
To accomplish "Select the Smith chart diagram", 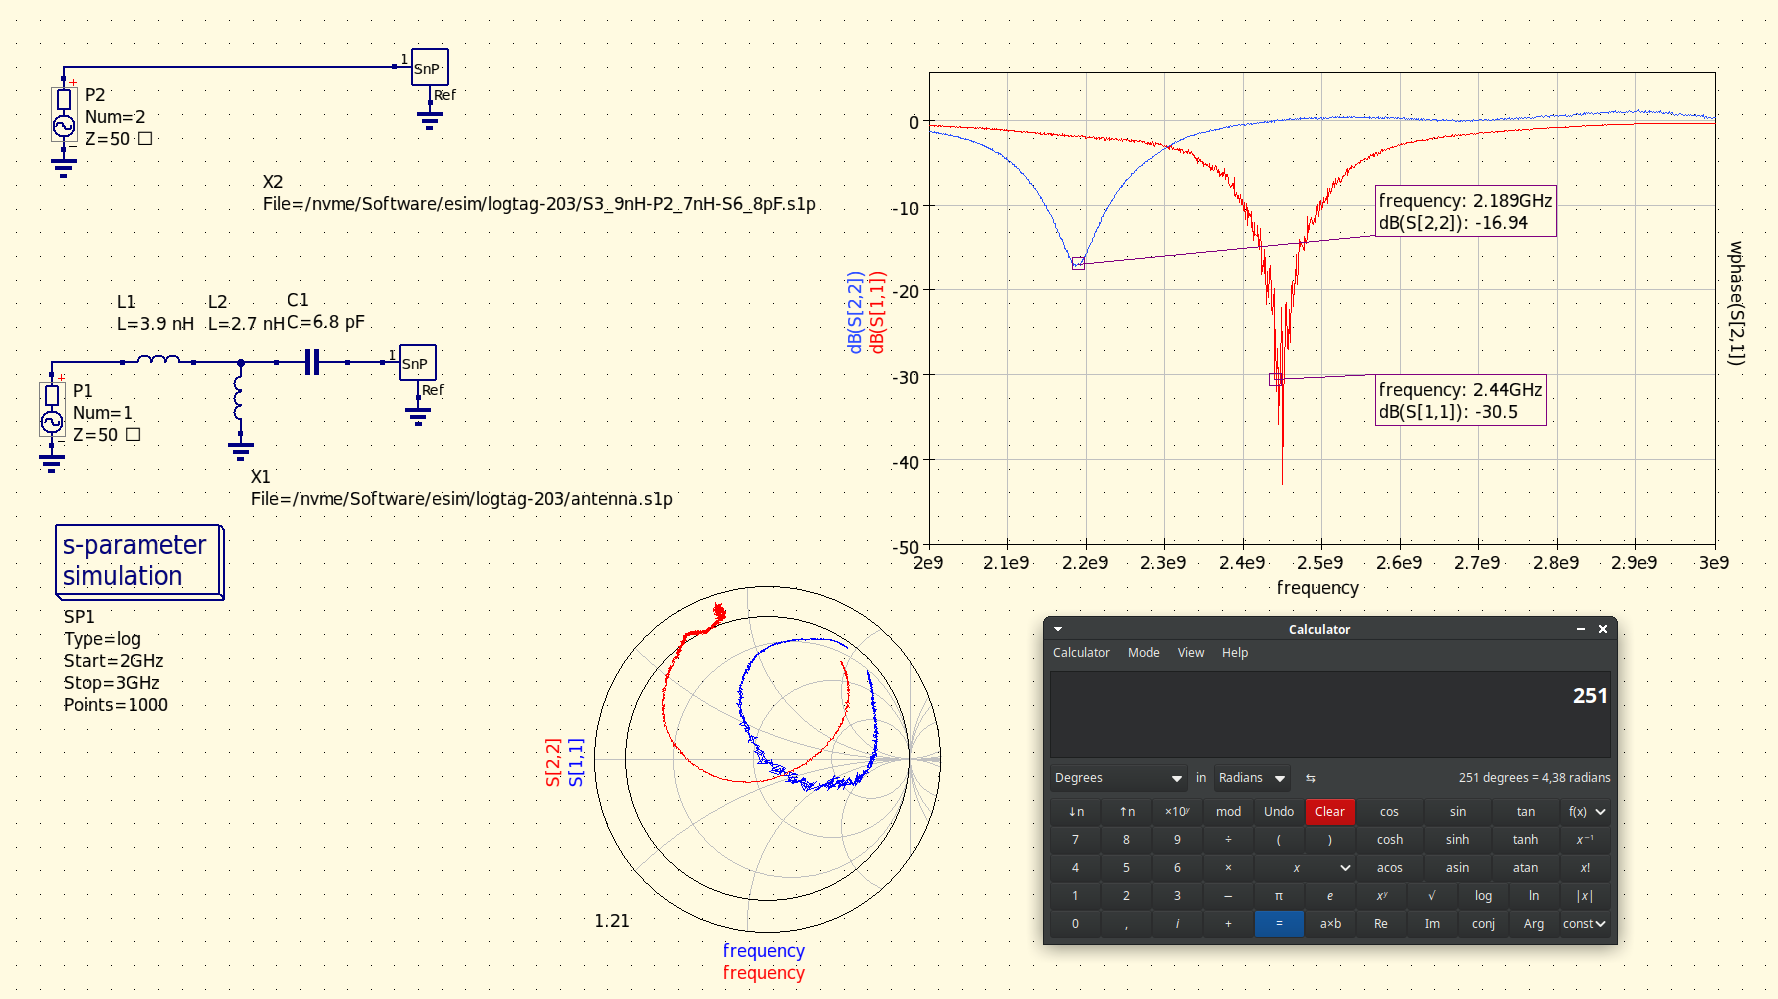I will point(767,759).
